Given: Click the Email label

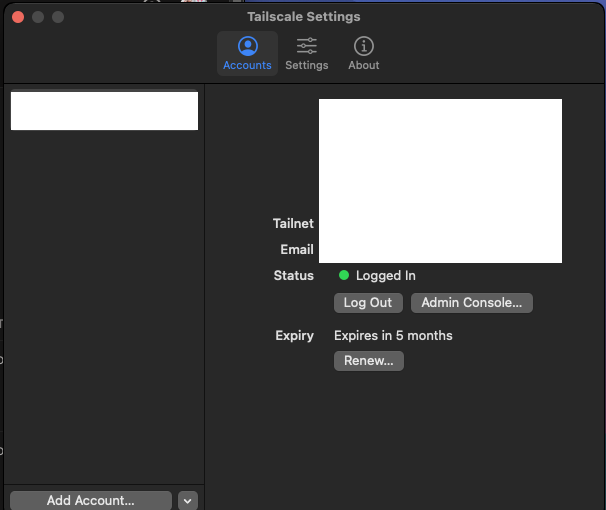Looking at the screenshot, I should click(x=297, y=249).
